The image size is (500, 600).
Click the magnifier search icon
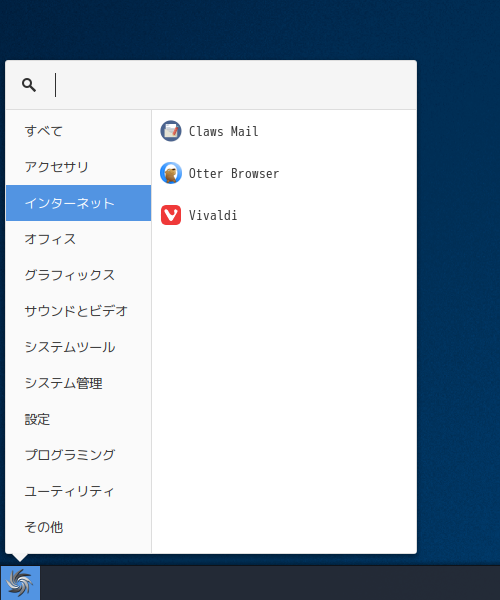pyautogui.click(x=29, y=85)
